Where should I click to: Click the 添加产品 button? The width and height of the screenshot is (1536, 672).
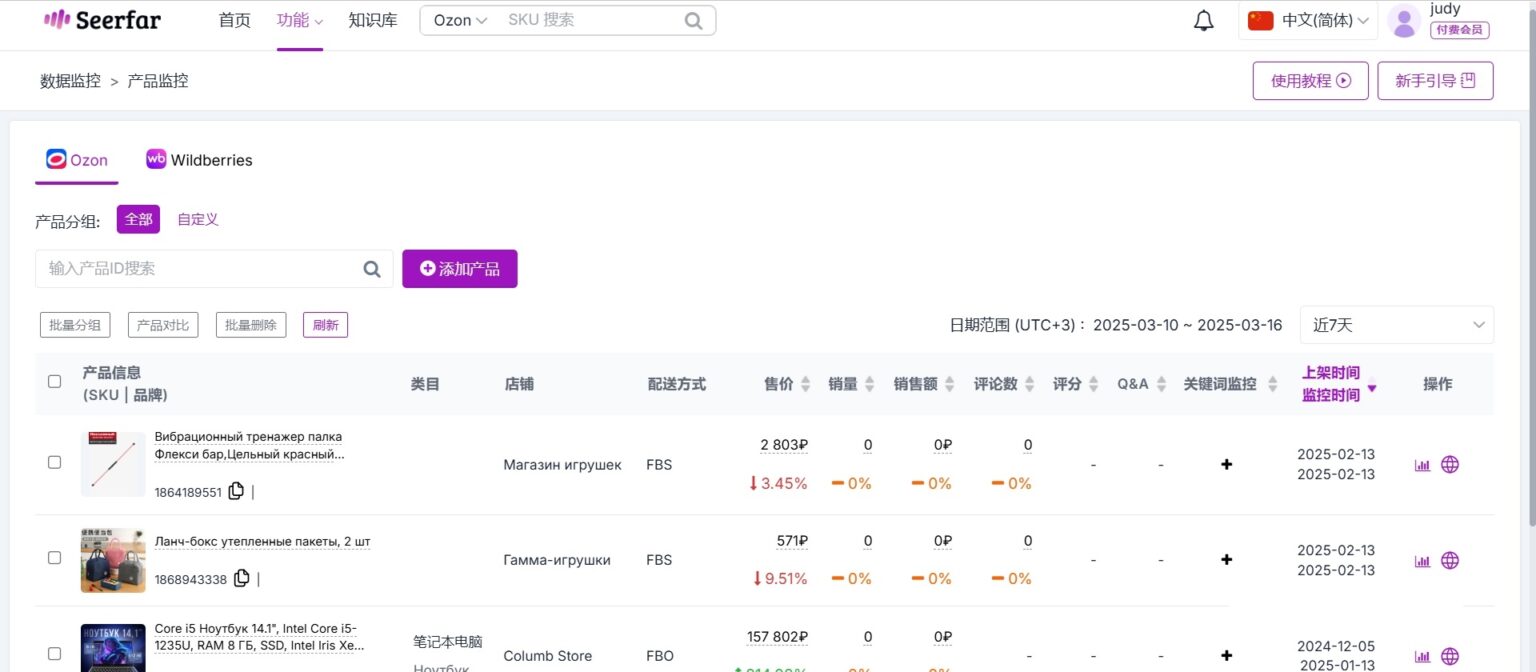pyautogui.click(x=460, y=268)
